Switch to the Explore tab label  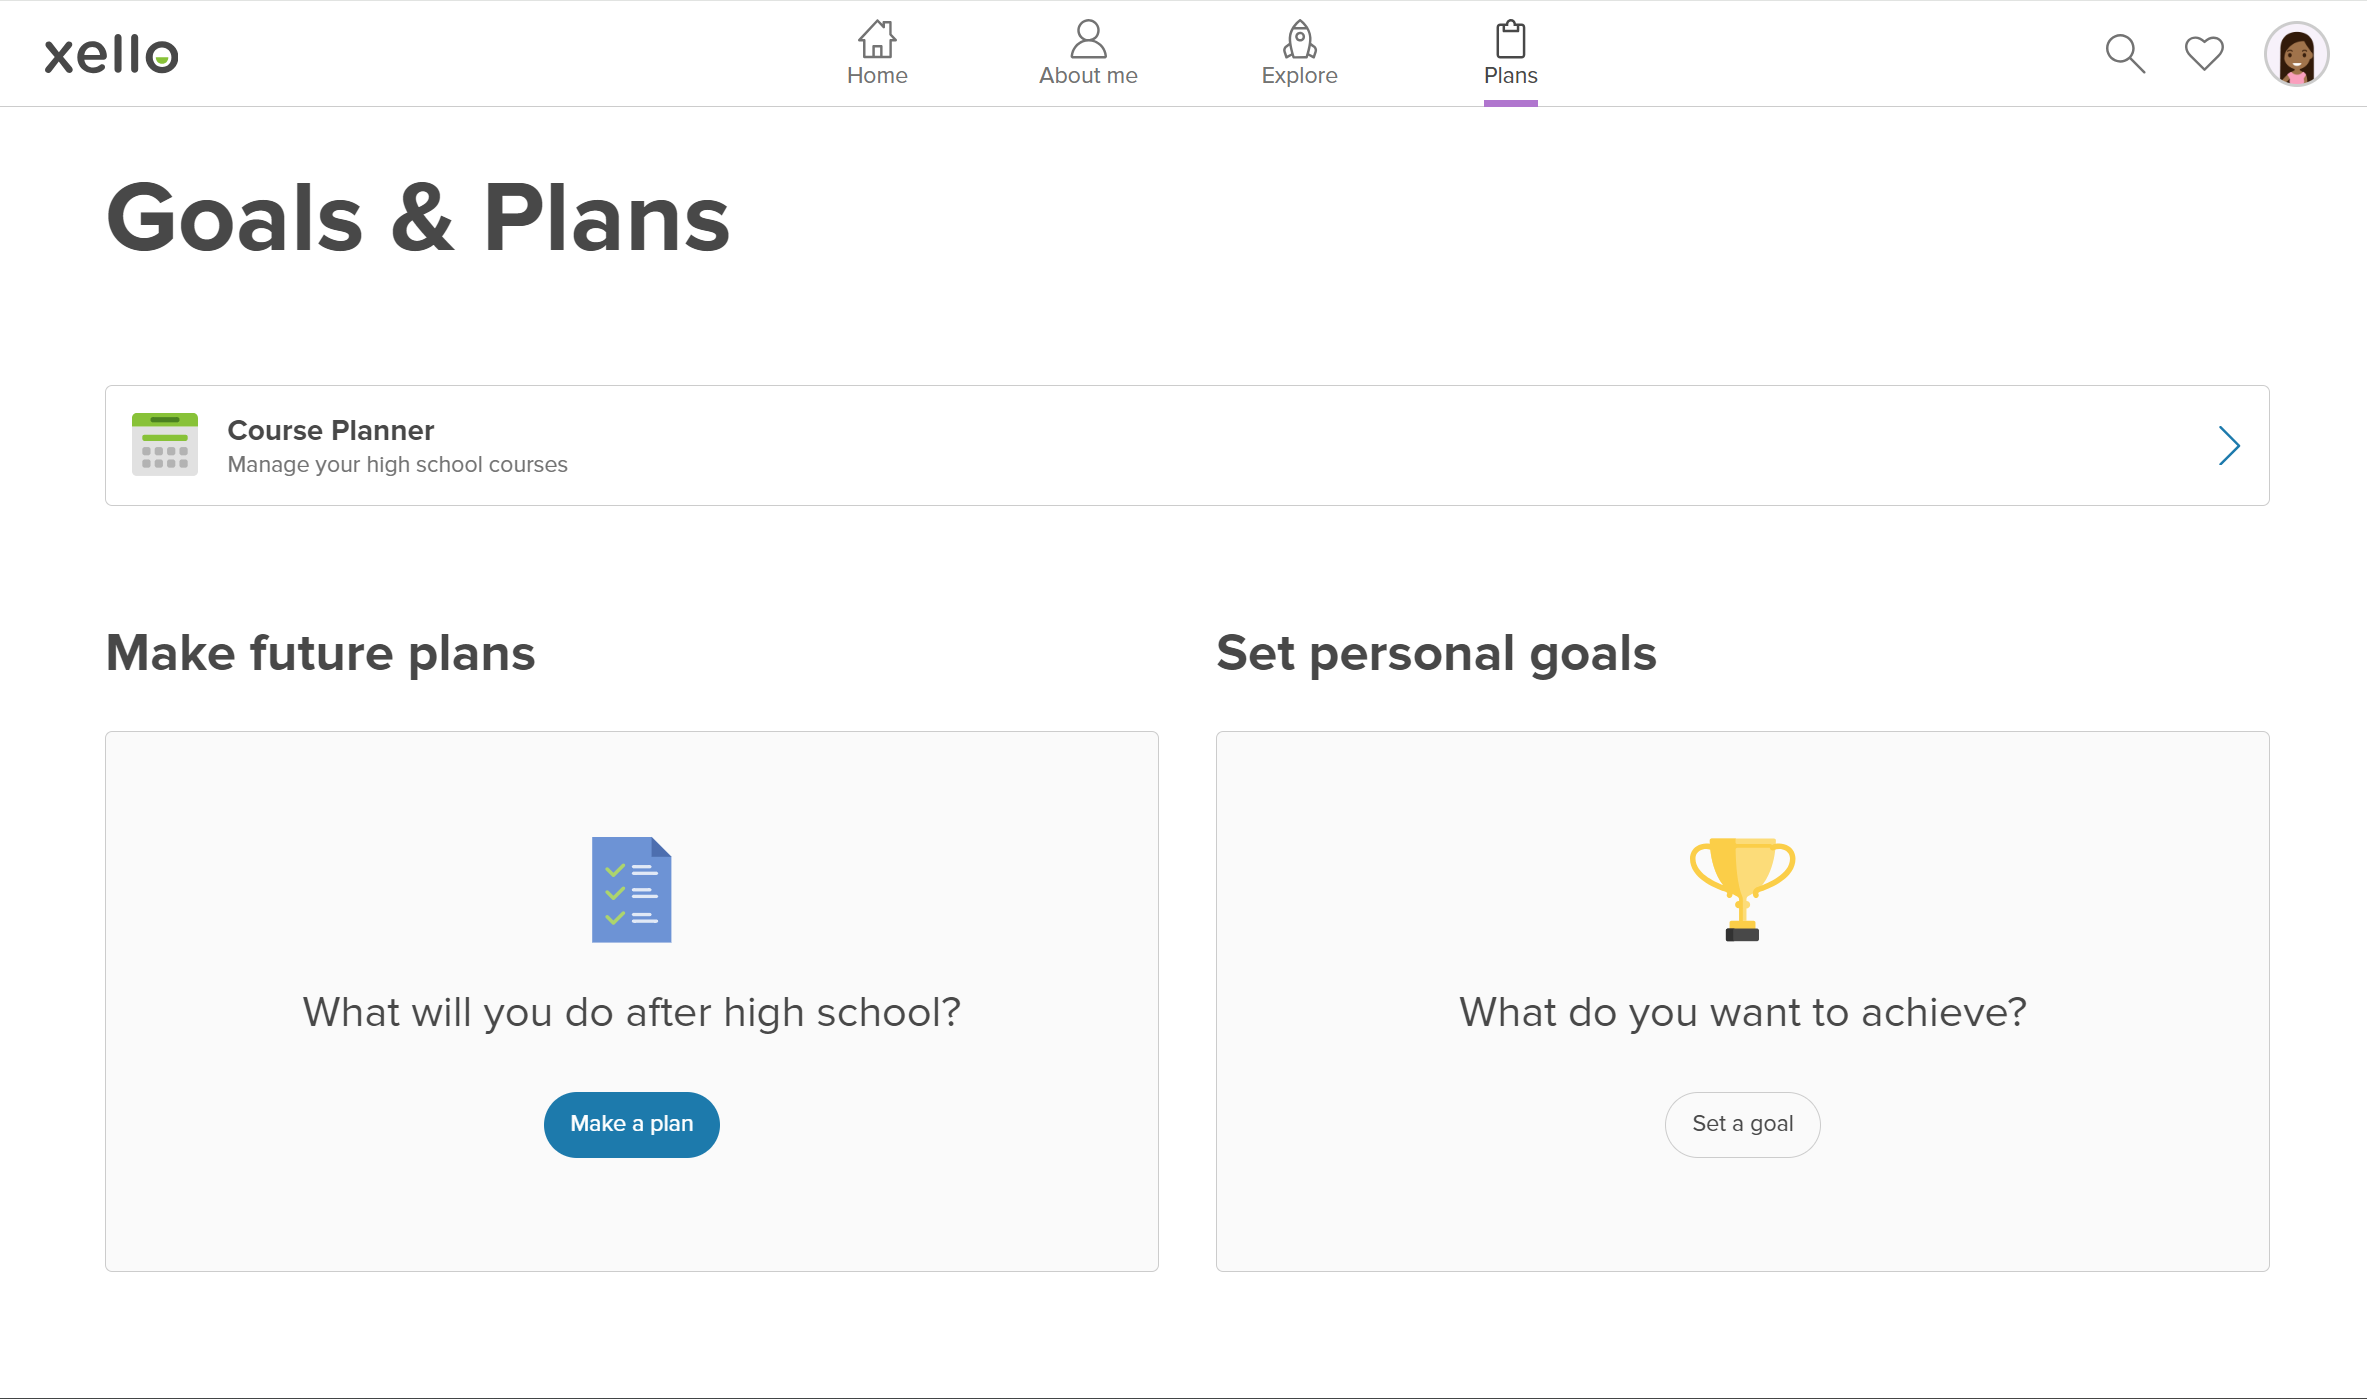(x=1299, y=75)
